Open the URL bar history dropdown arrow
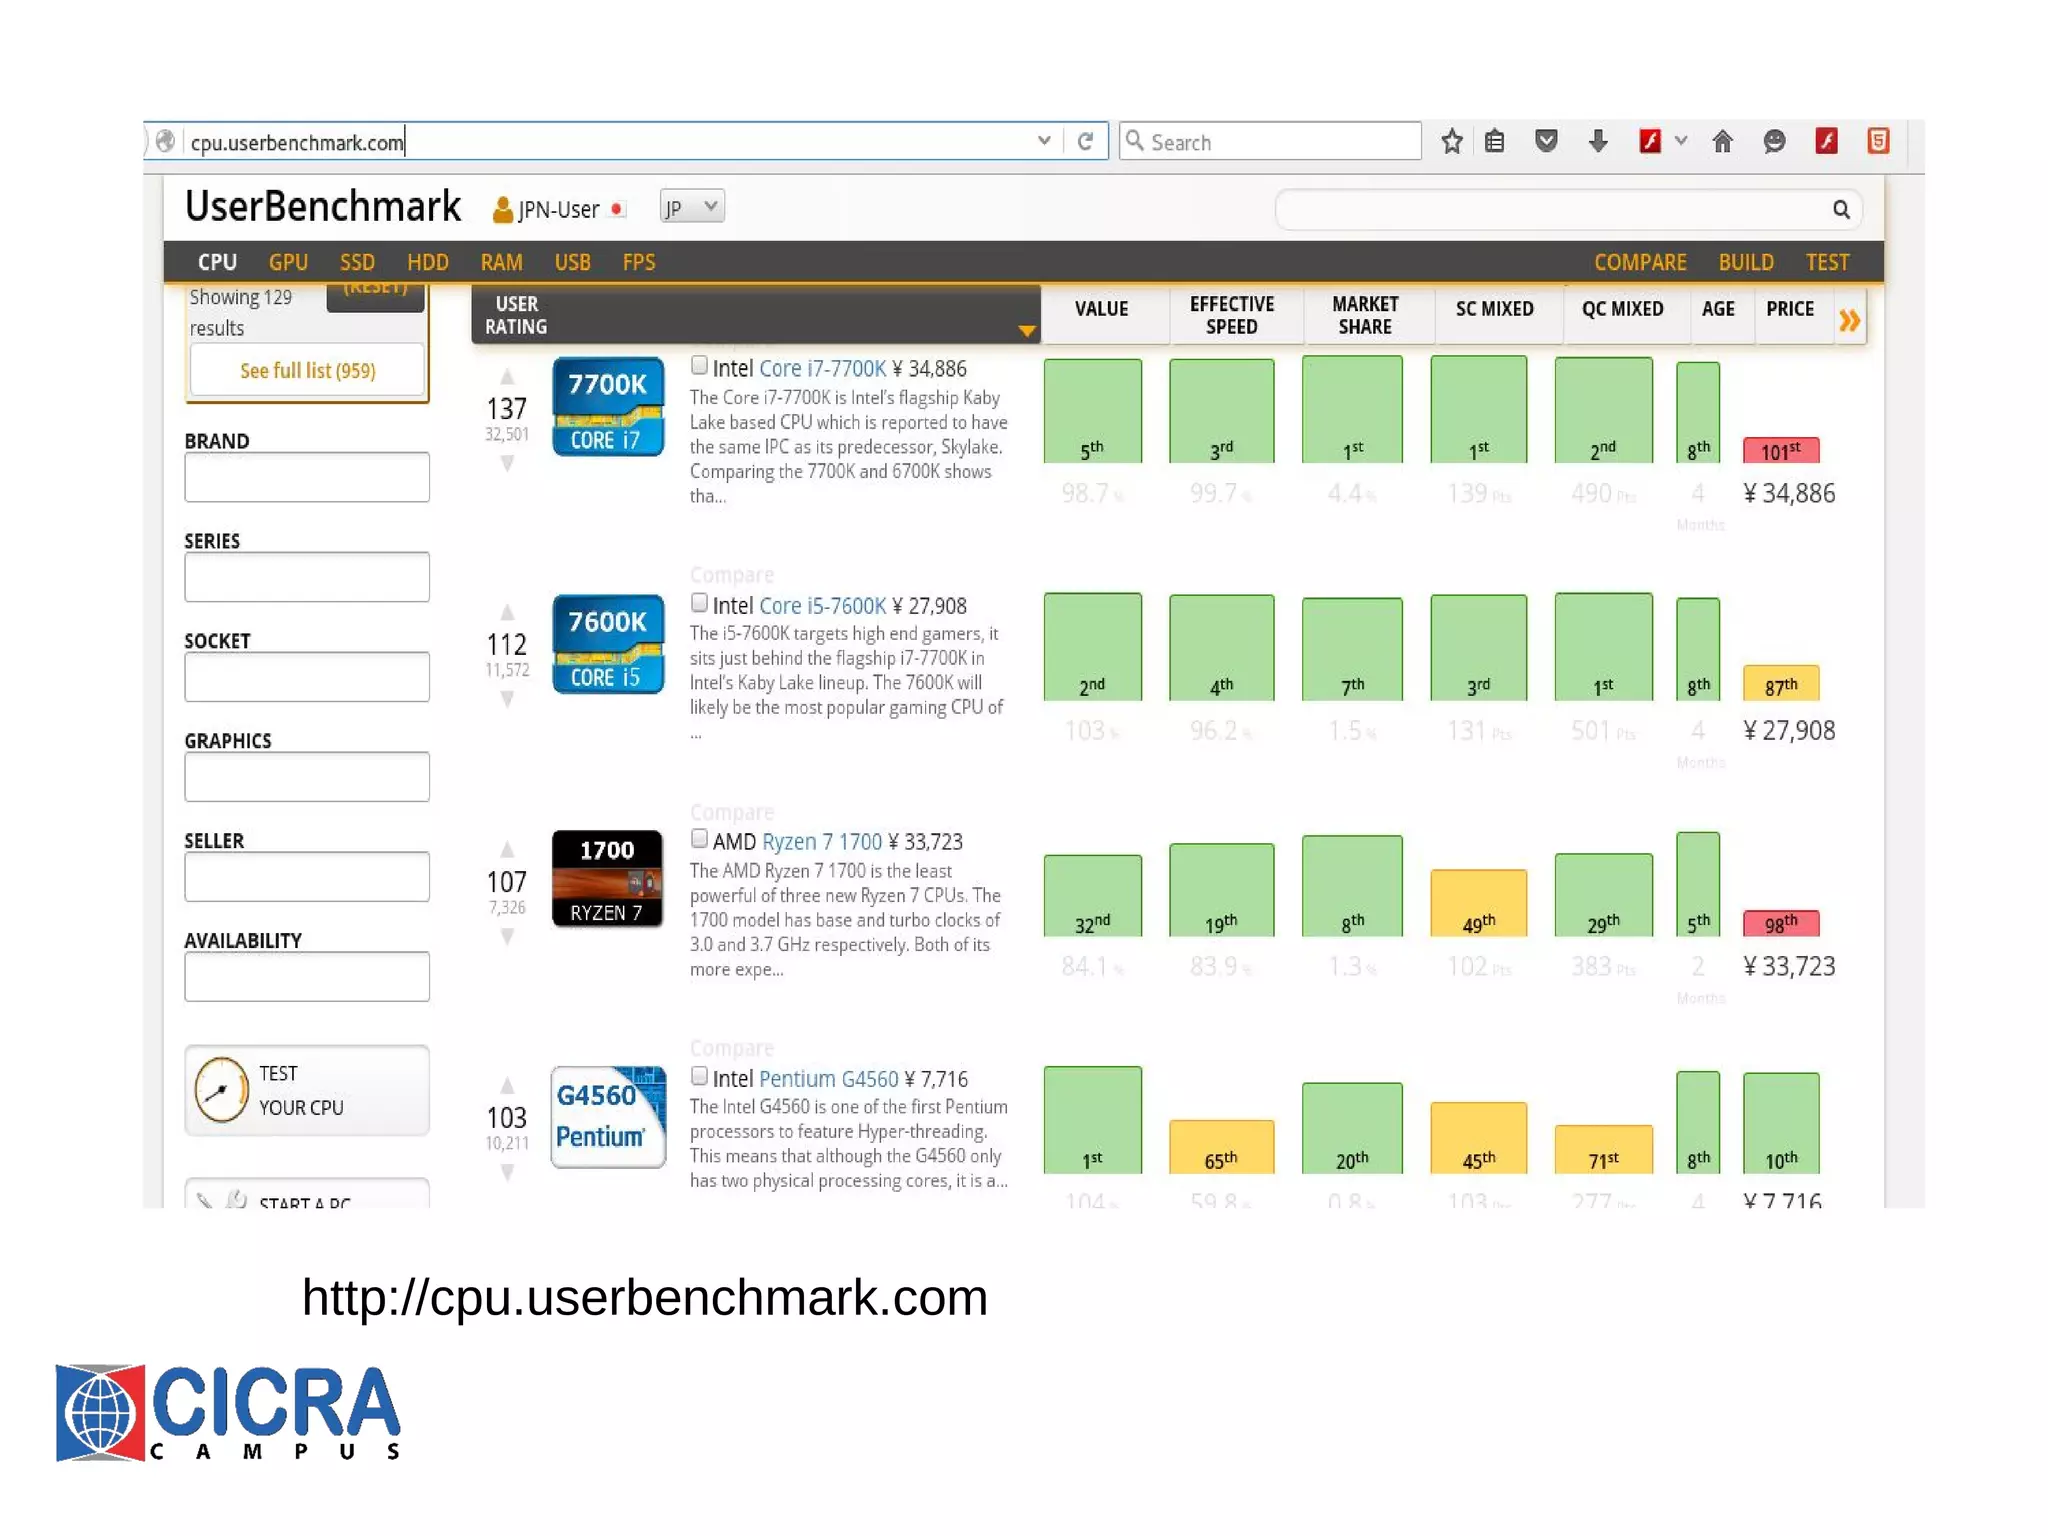The width and height of the screenshot is (2048, 1536). click(x=1044, y=141)
